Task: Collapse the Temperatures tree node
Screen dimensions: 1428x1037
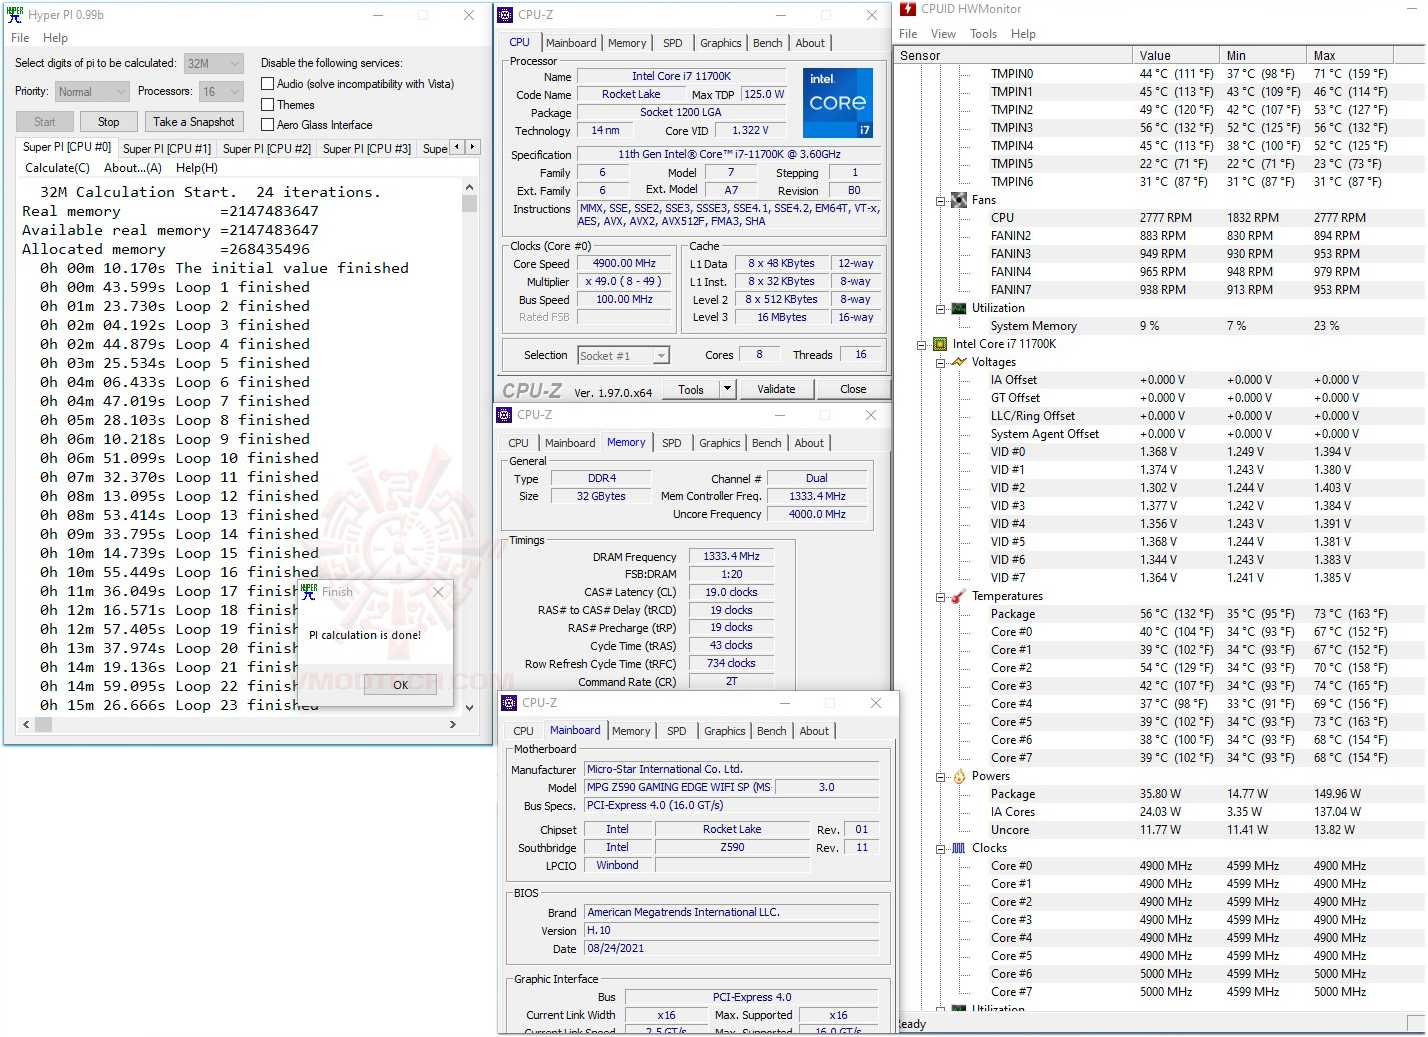Action: [940, 597]
